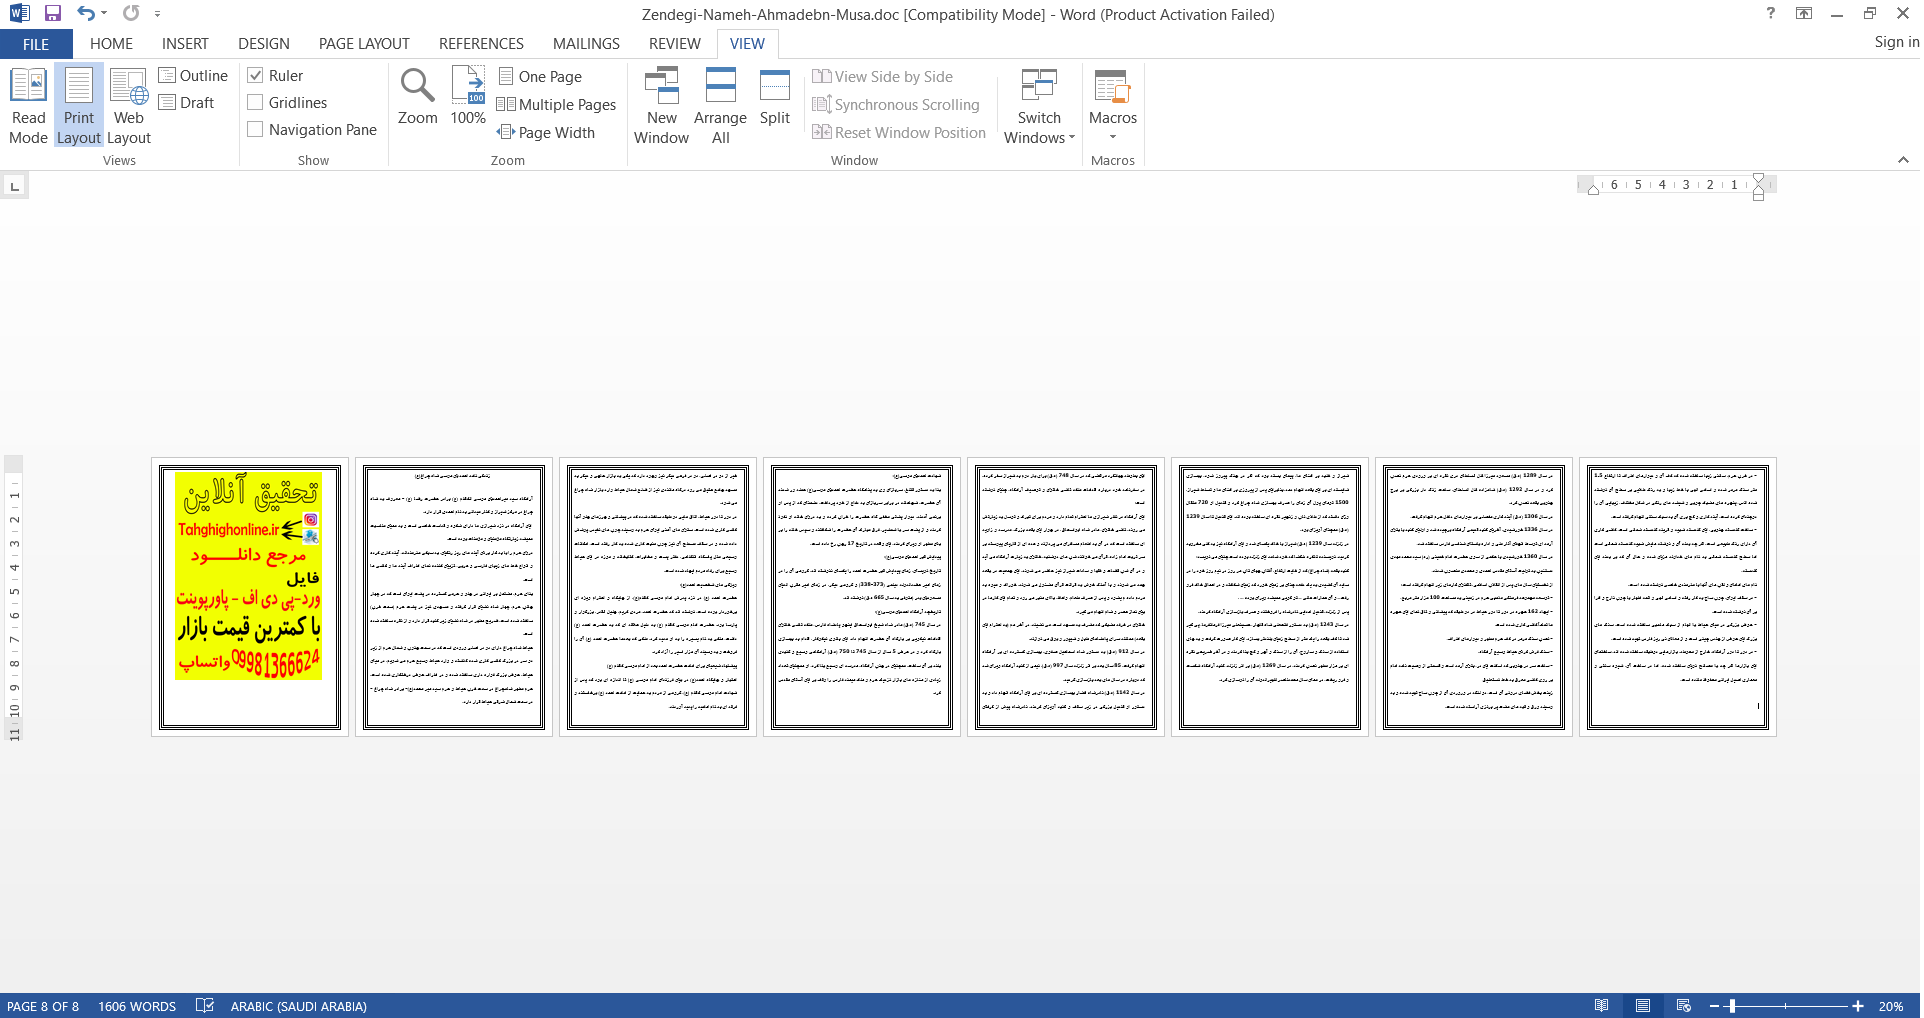Click Synchronous Scrolling
1924x1018 pixels.
coord(896,105)
